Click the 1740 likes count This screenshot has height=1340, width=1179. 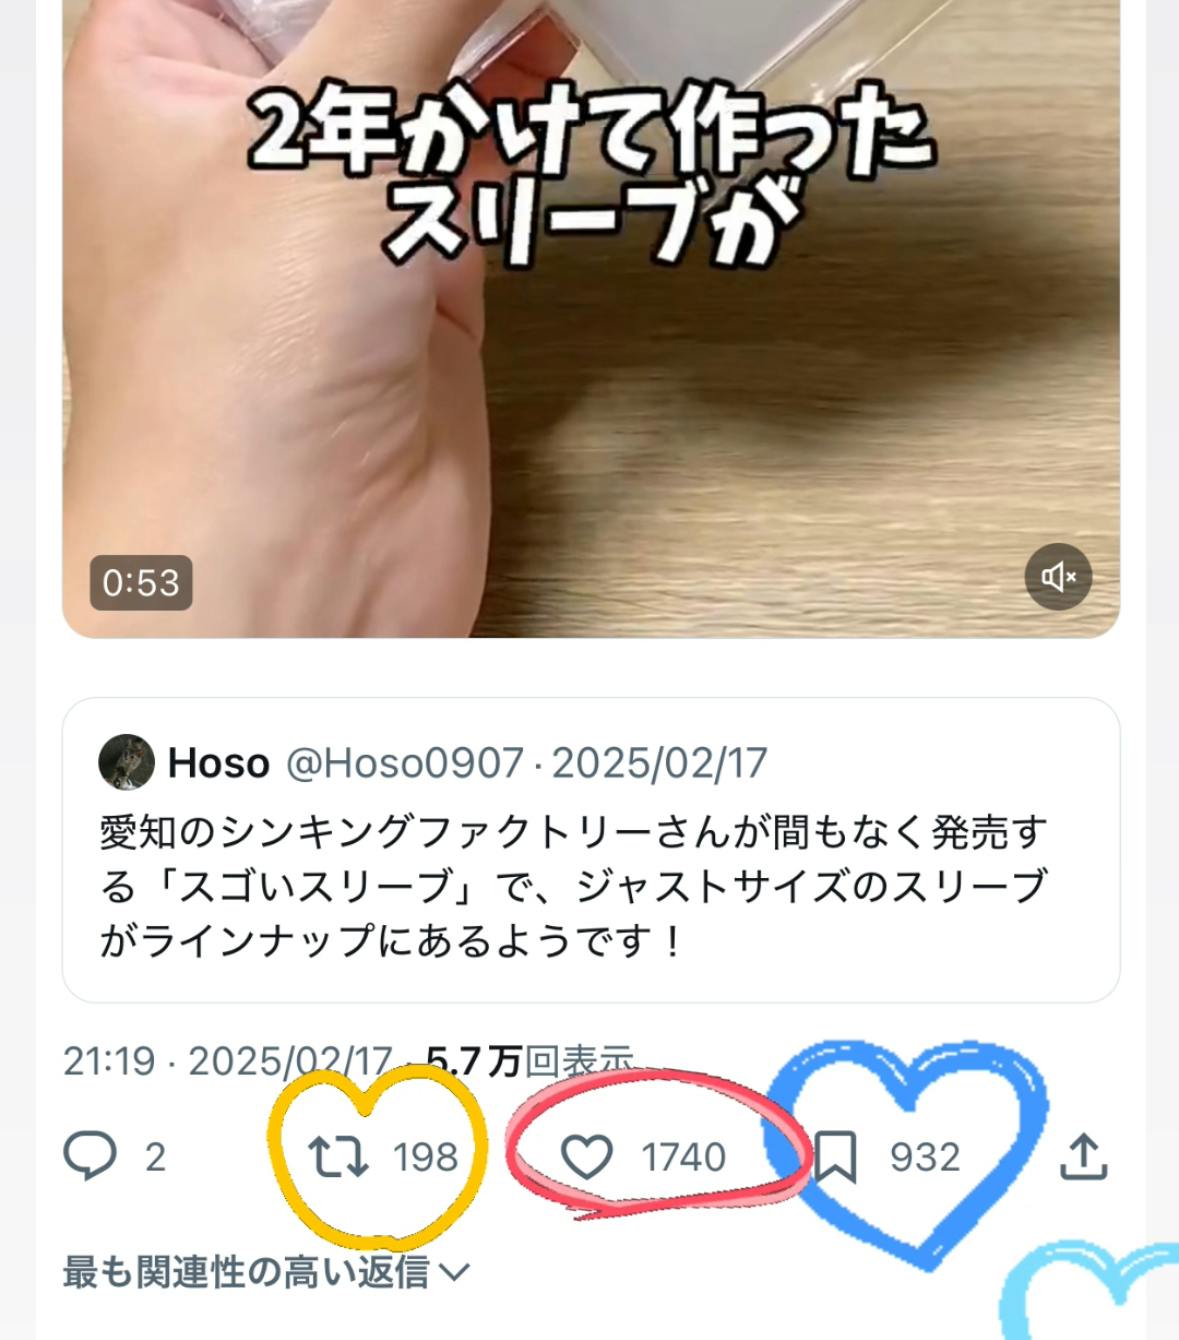tap(683, 1157)
